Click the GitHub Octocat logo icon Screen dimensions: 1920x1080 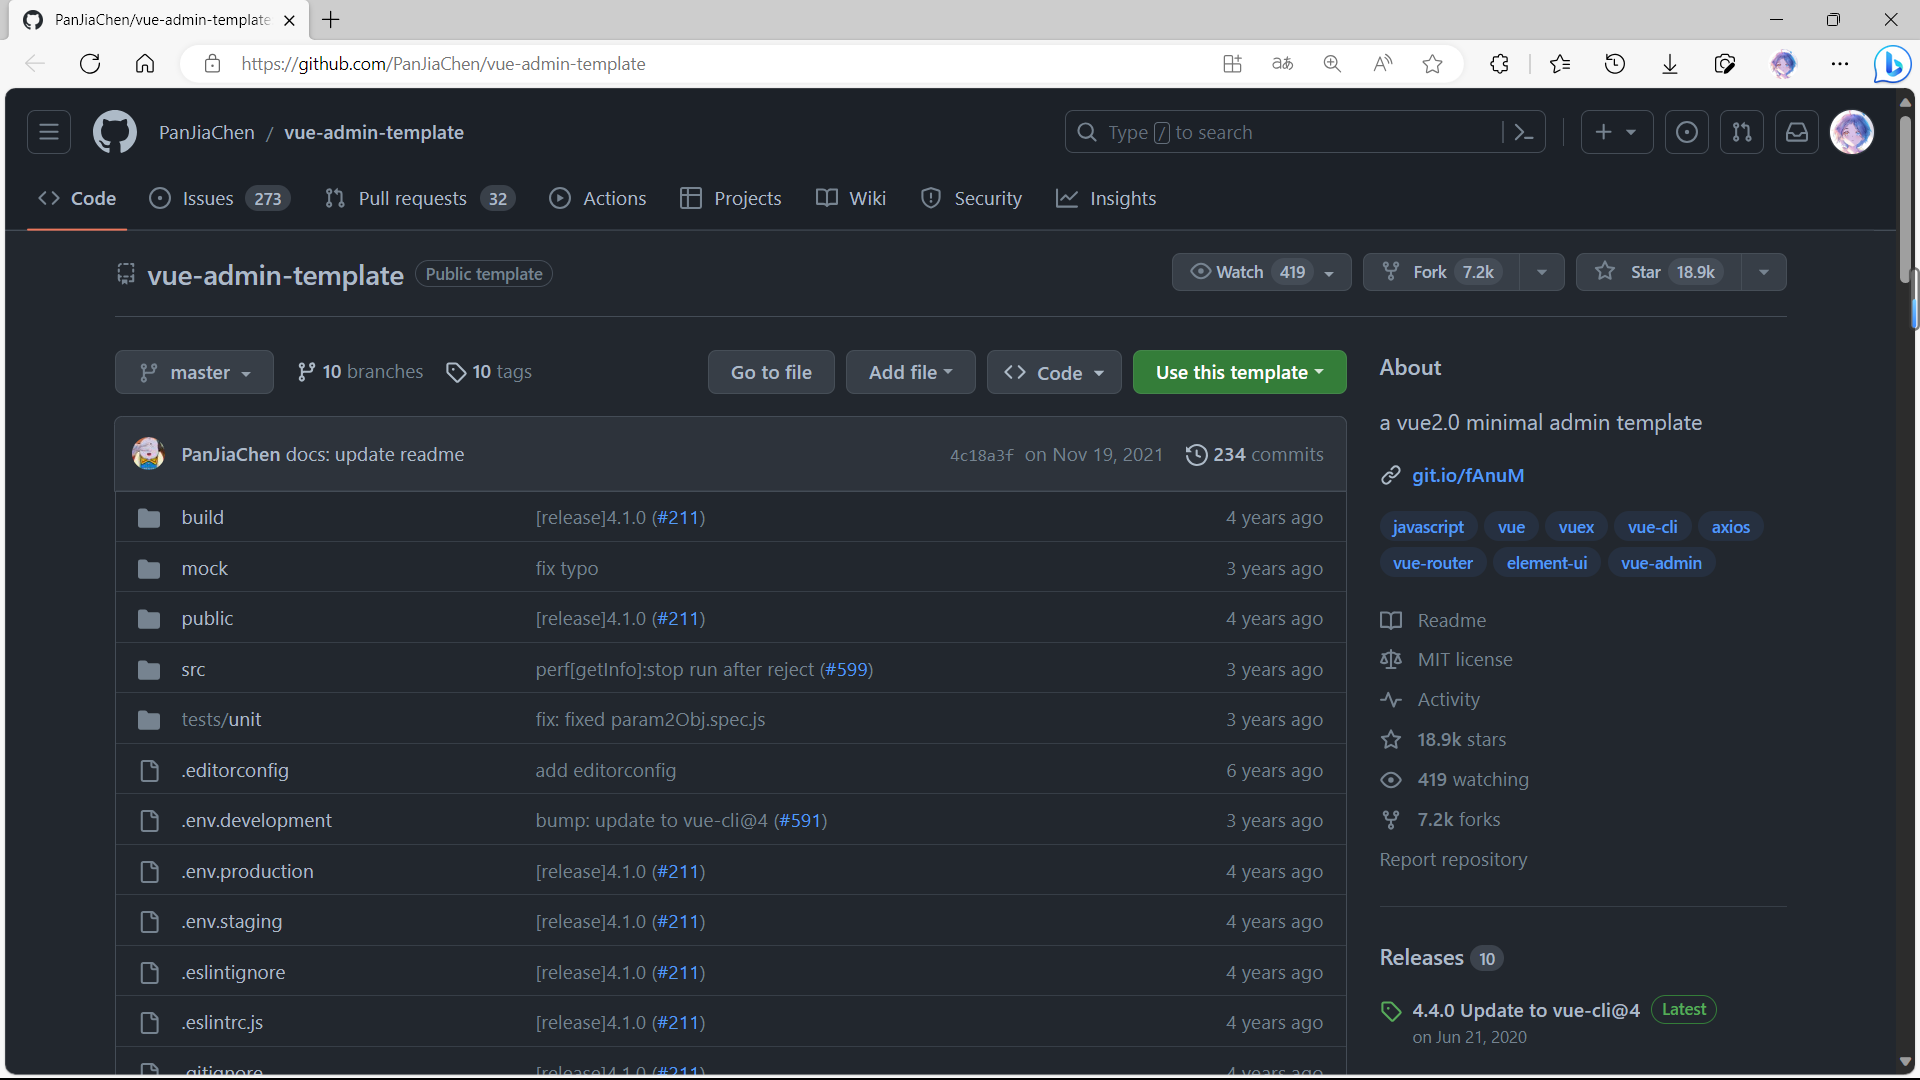pyautogui.click(x=114, y=132)
